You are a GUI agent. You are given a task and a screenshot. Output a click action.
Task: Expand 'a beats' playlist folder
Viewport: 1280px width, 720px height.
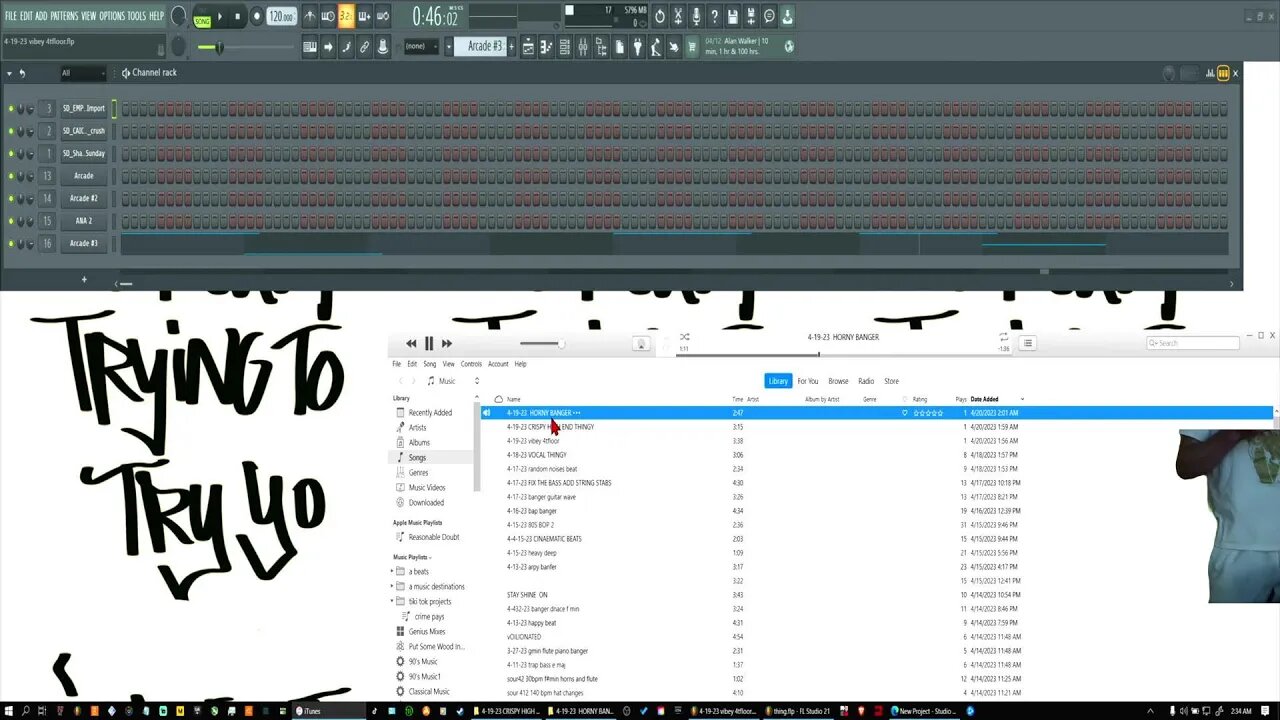click(x=392, y=571)
